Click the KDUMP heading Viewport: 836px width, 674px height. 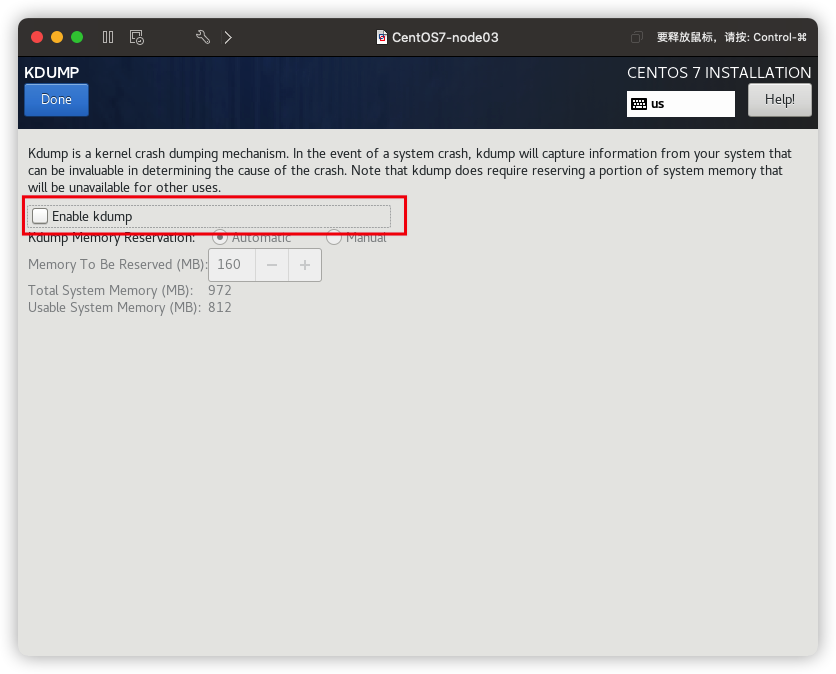(x=52, y=73)
